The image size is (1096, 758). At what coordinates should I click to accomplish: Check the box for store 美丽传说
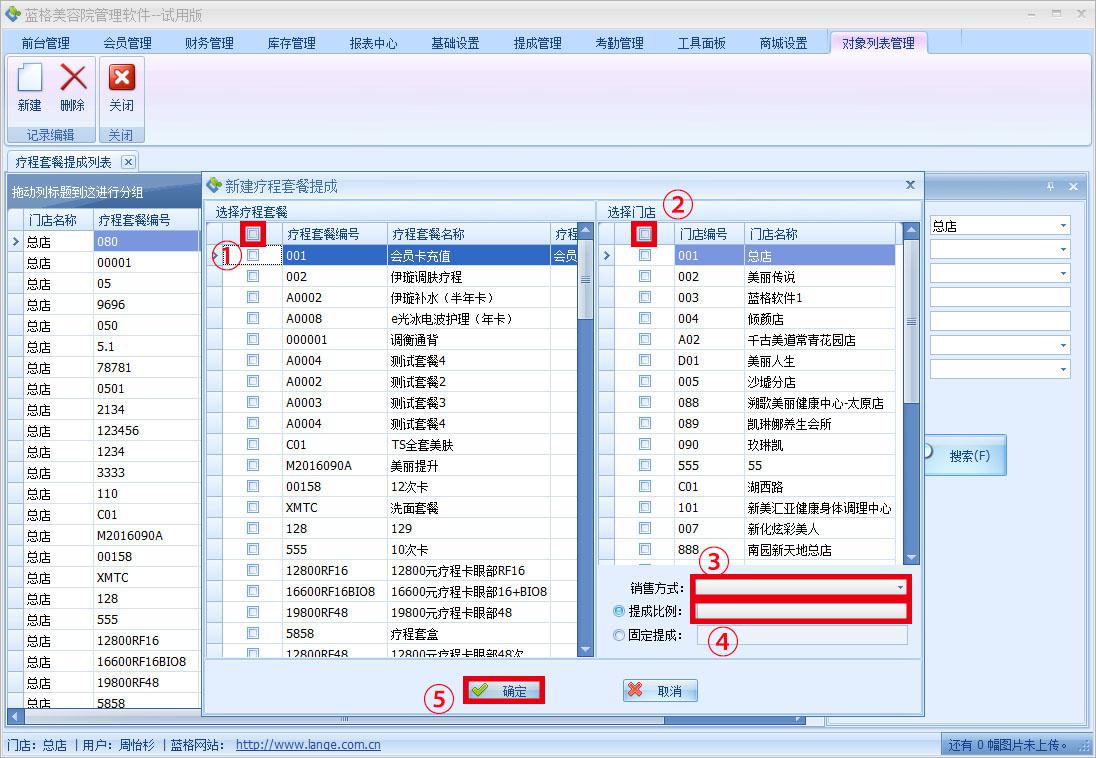pos(644,276)
